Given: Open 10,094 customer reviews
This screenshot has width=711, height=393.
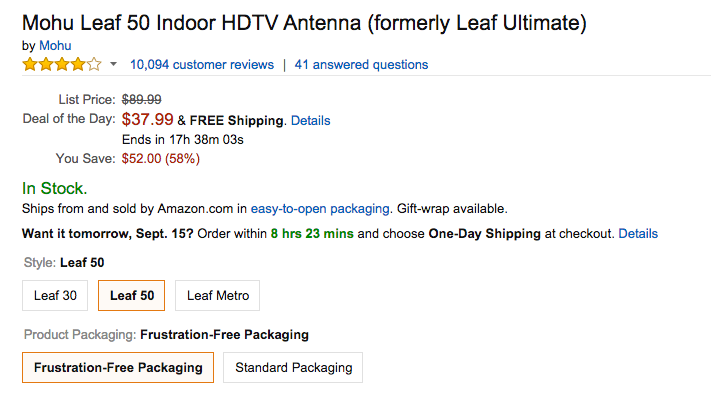Looking at the screenshot, I should pyautogui.click(x=202, y=64).
